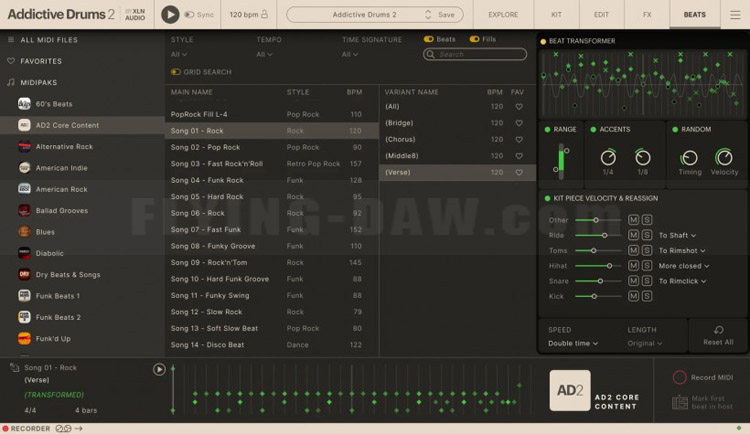Viewport: 750px width, 434px height.
Task: Toggle the Grid Search switch
Action: click(x=176, y=72)
